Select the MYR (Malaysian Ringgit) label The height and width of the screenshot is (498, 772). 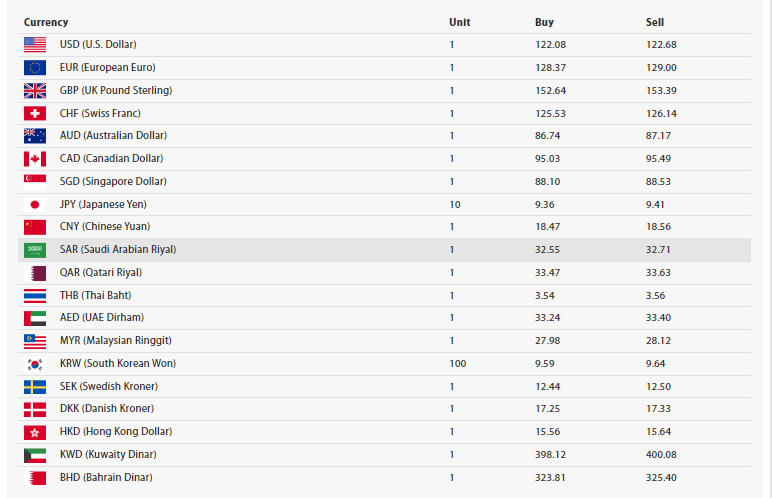[x=116, y=340]
